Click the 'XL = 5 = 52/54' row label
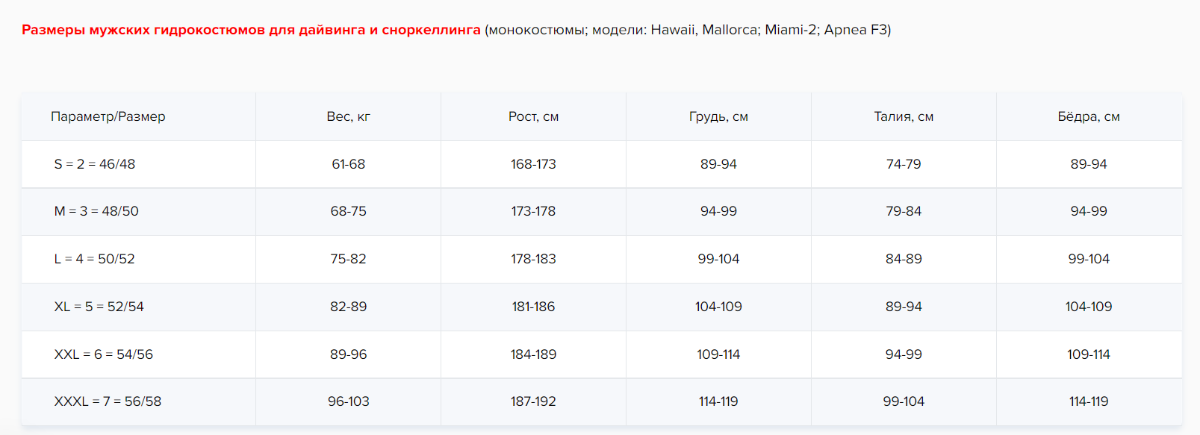This screenshot has width=1200, height=435. coord(99,306)
